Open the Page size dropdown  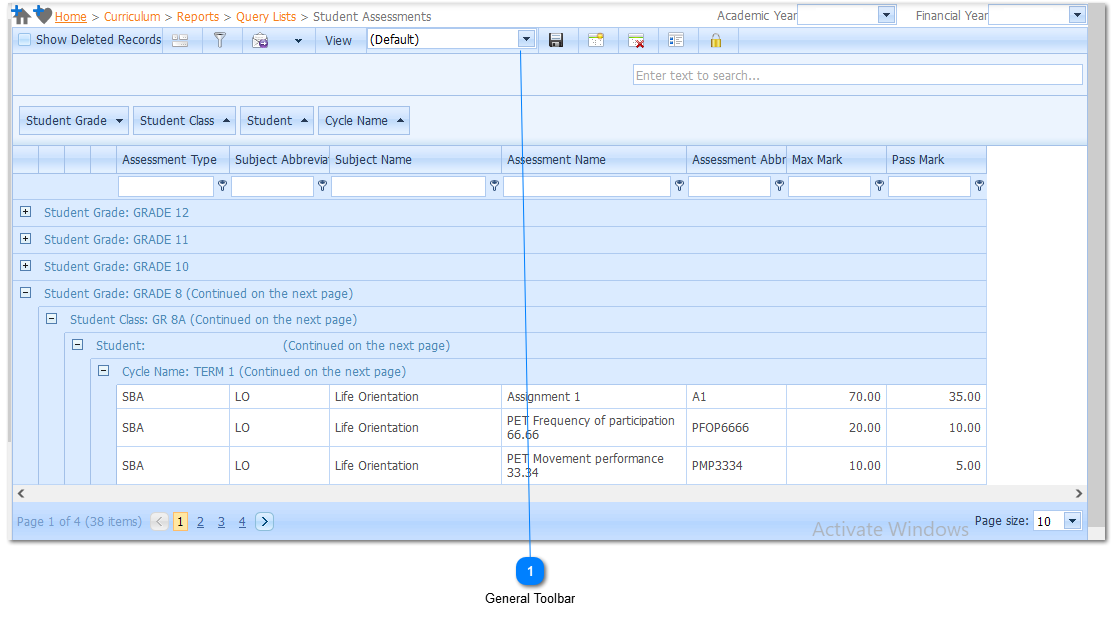point(1072,521)
